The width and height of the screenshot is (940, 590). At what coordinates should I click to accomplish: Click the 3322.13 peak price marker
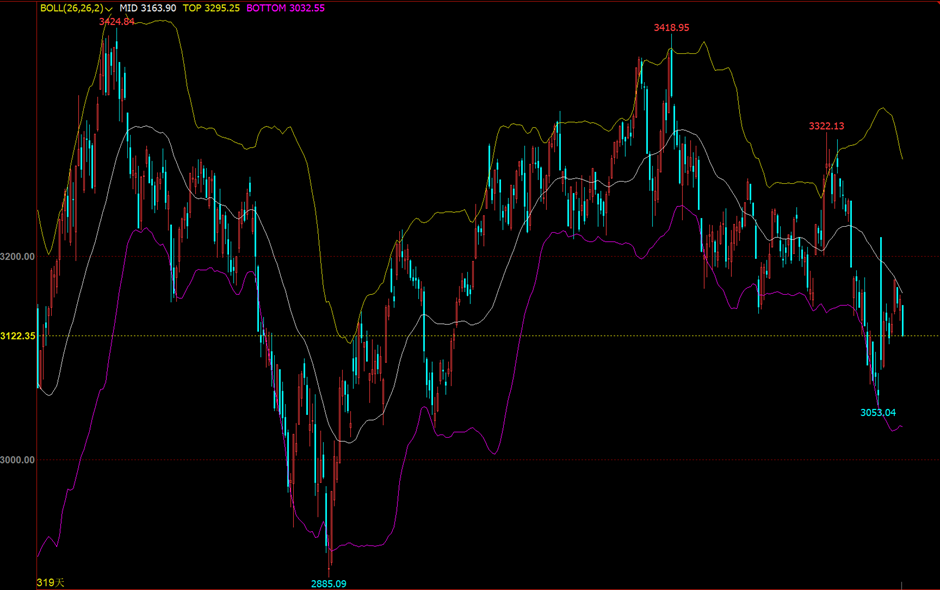(827, 126)
